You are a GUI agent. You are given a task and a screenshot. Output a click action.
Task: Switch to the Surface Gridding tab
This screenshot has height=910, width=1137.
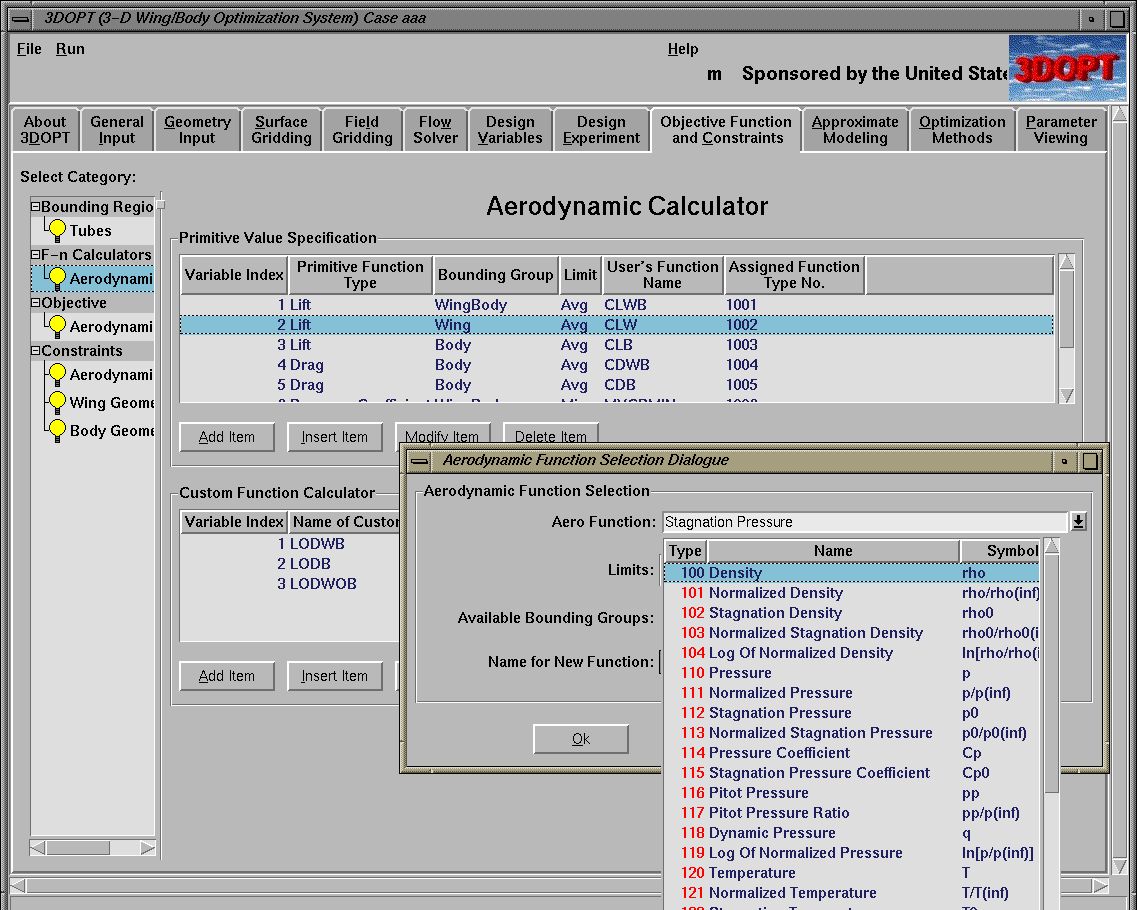[x=281, y=130]
